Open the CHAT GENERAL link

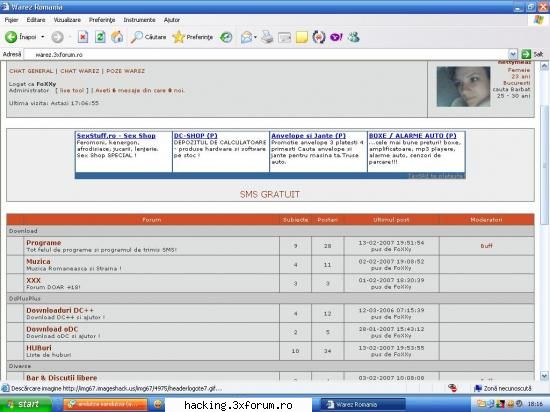31,71
